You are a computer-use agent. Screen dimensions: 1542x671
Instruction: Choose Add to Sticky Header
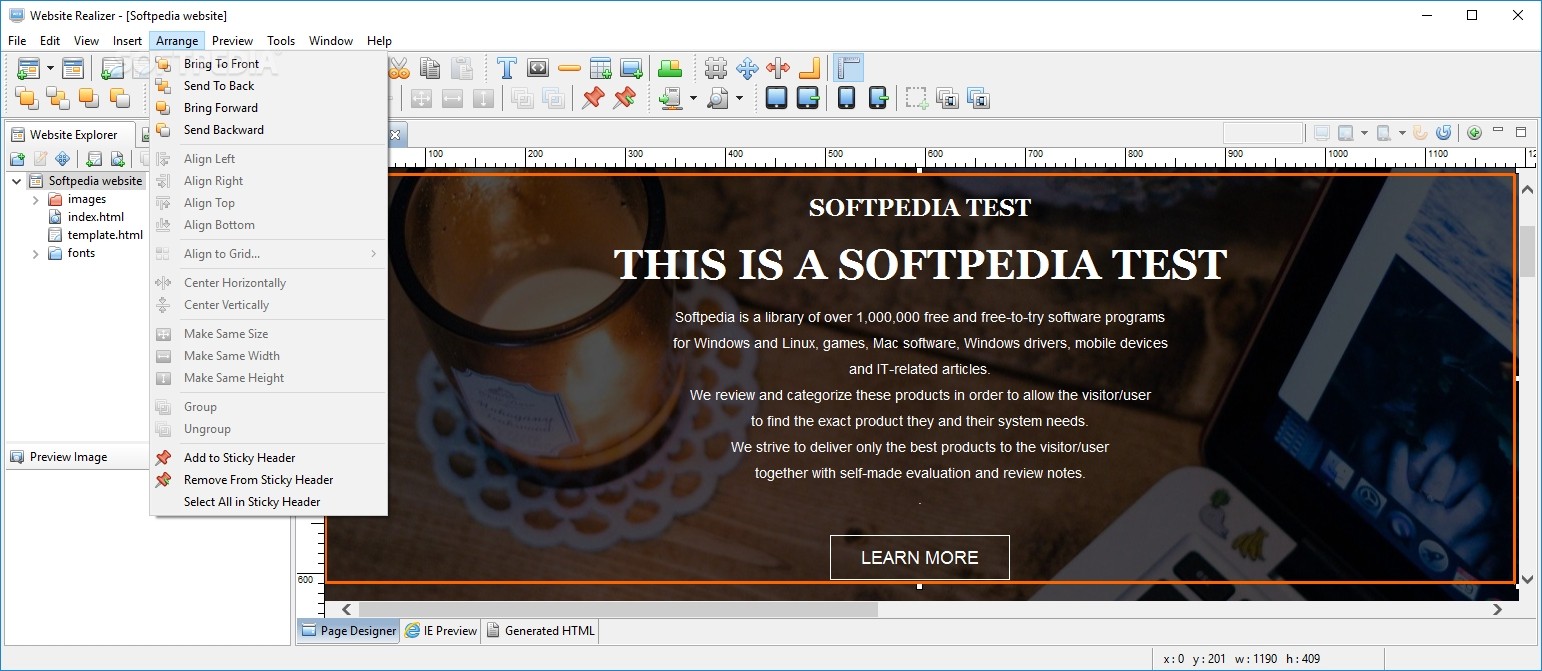[x=268, y=458]
